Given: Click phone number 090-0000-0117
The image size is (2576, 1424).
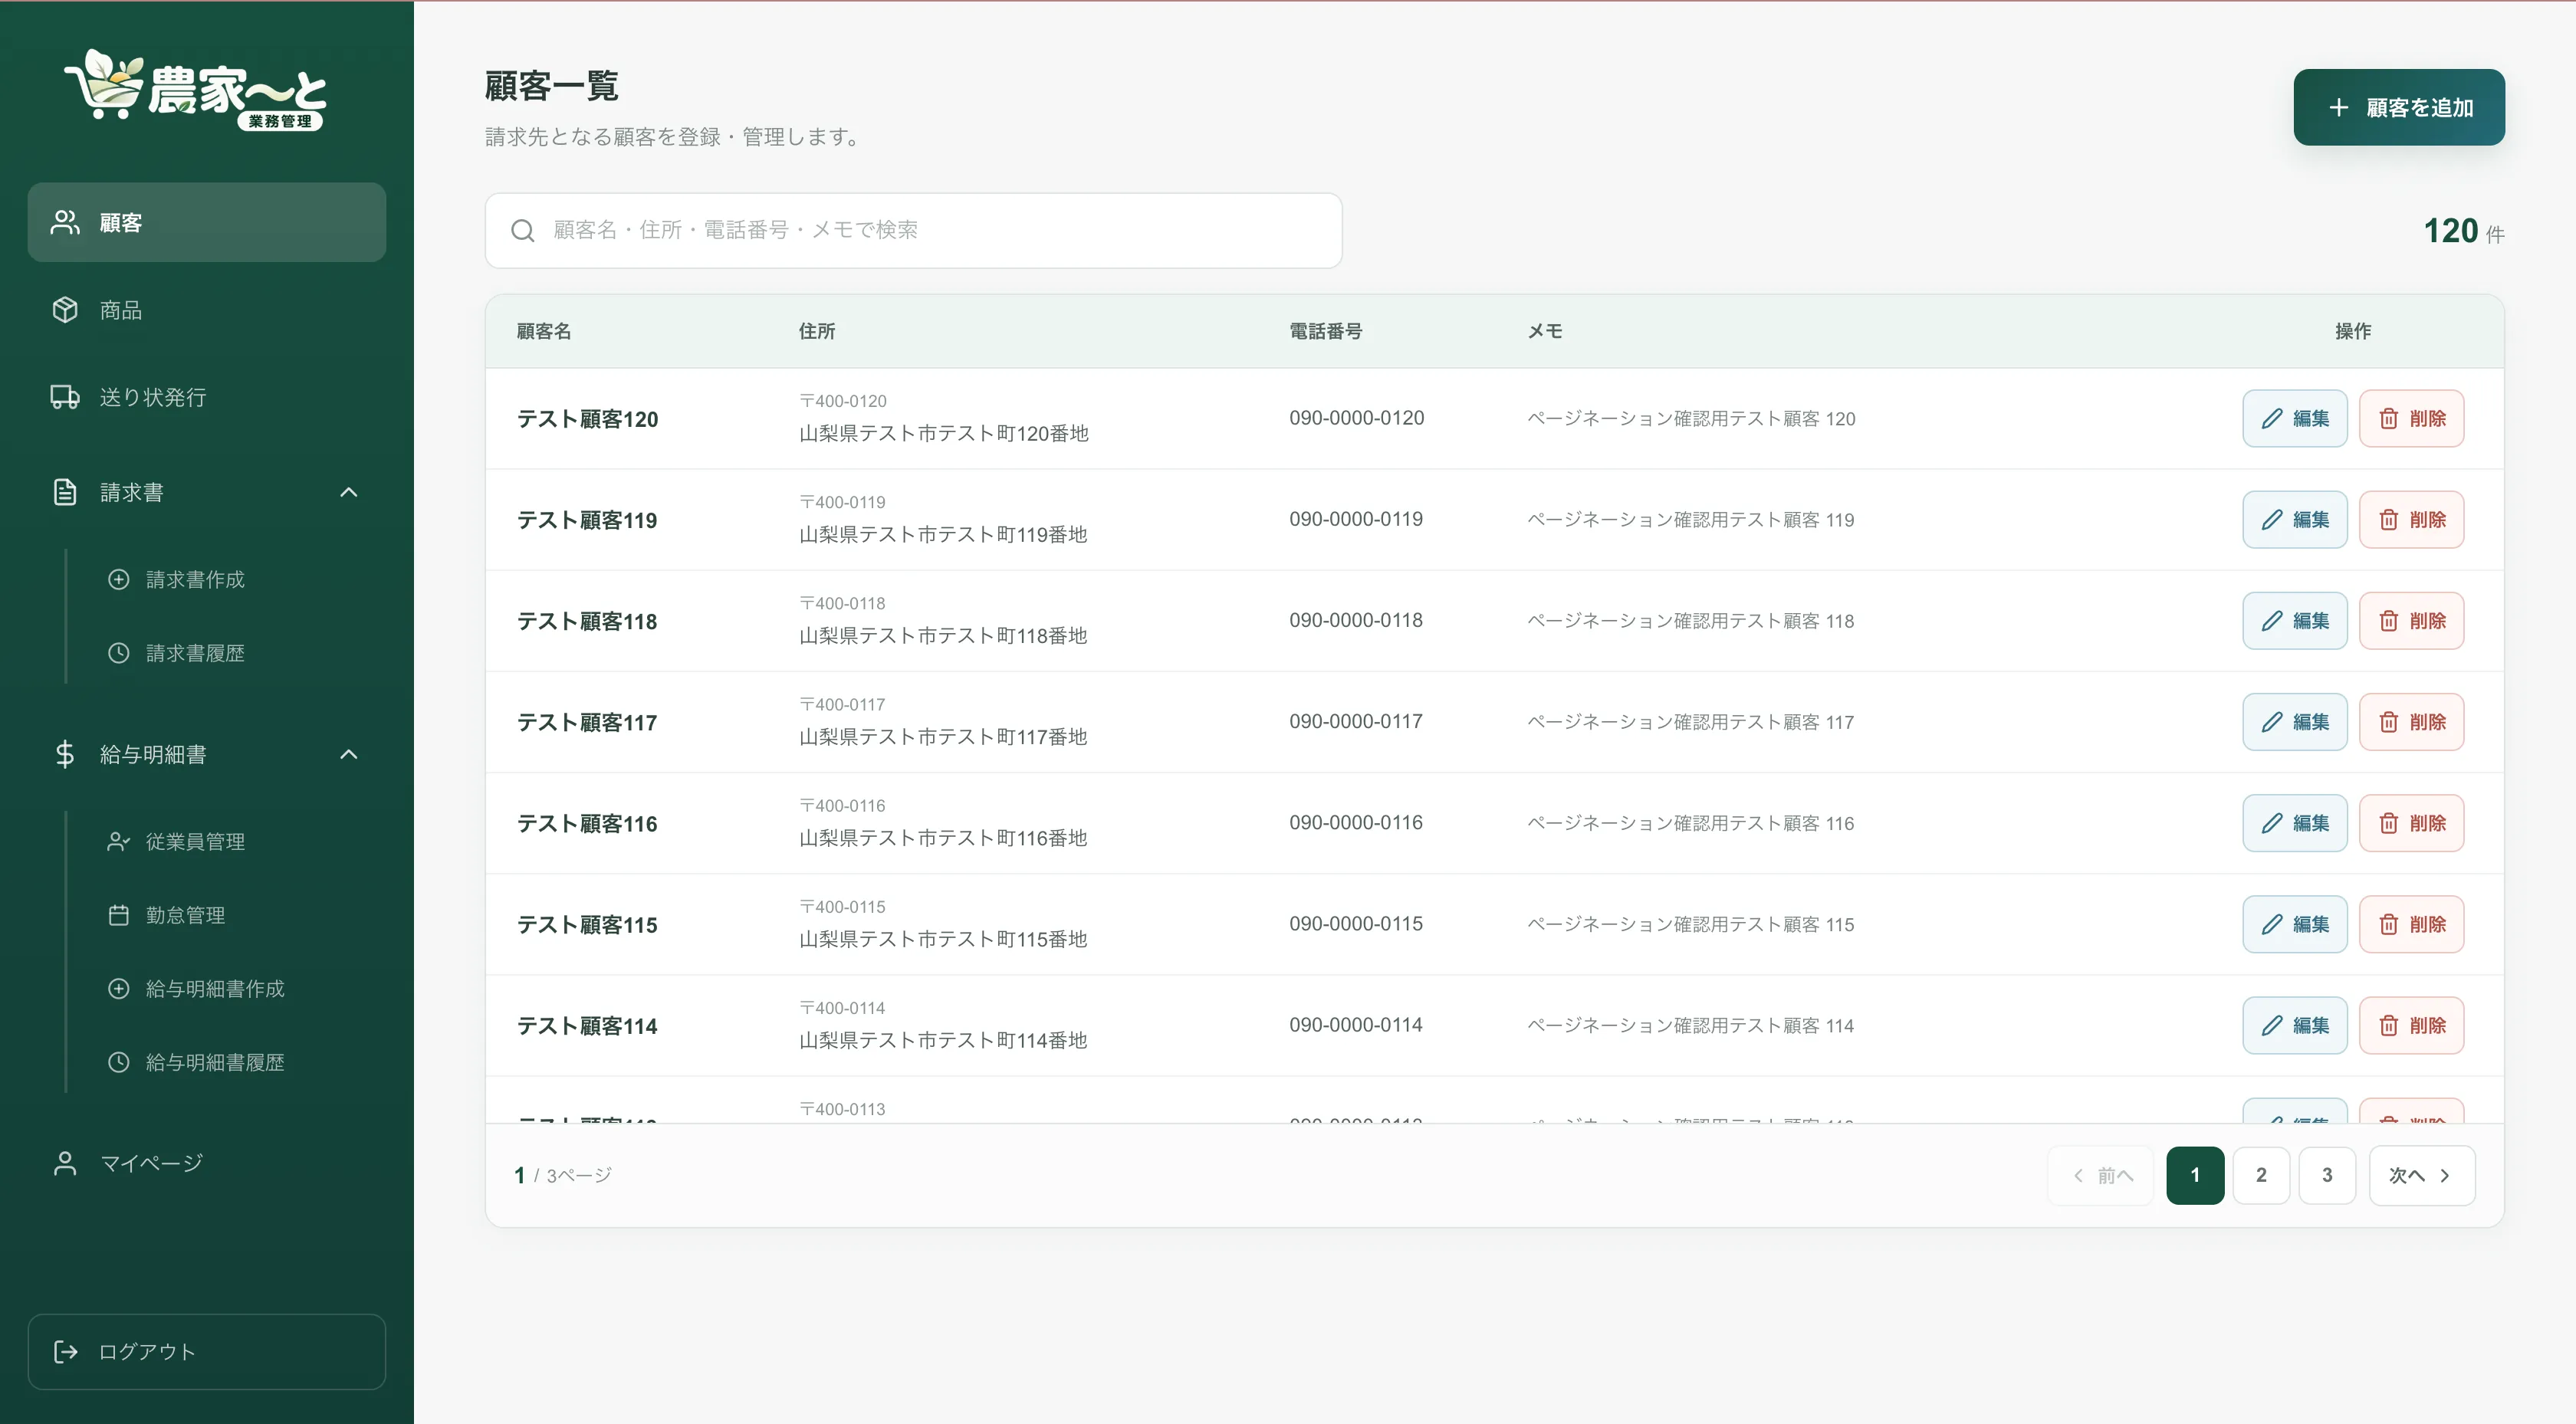Looking at the screenshot, I should point(1356,721).
